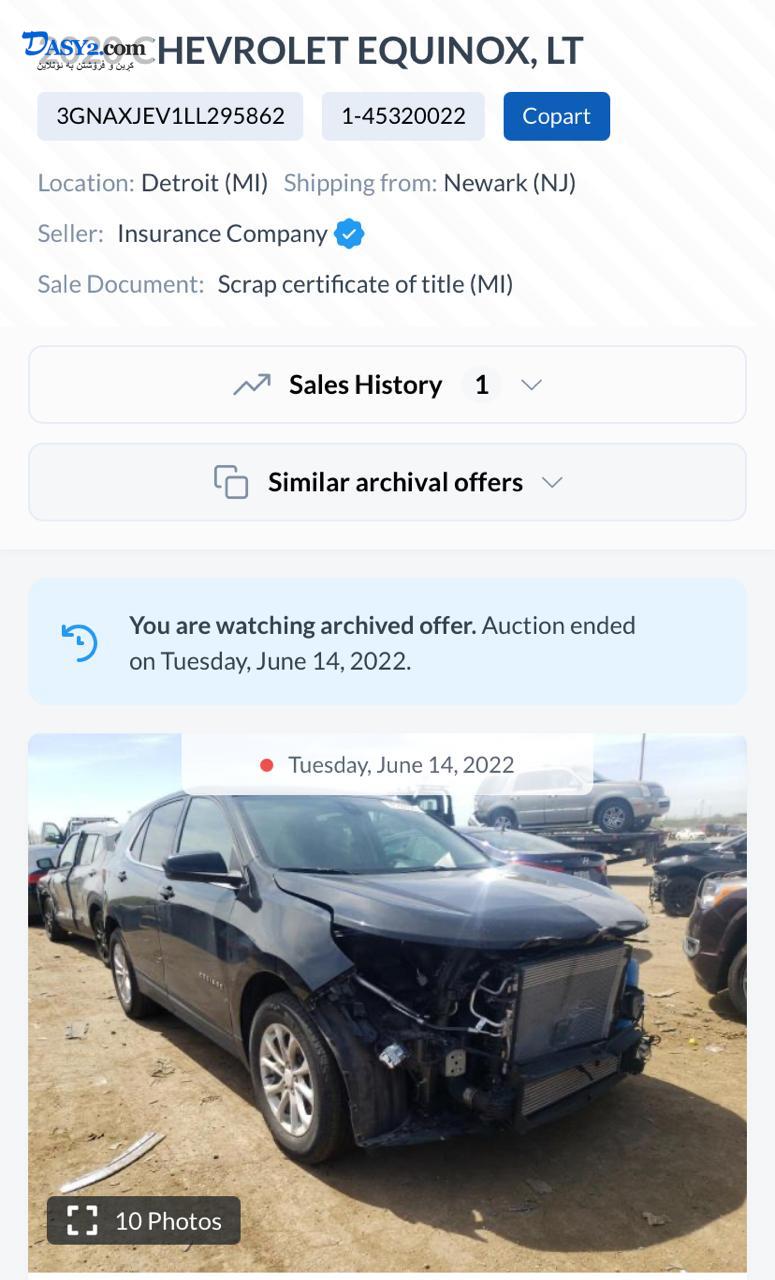Open the Similar archival offers panel
Viewport: 775px width, 1280px height.
[x=396, y=482]
